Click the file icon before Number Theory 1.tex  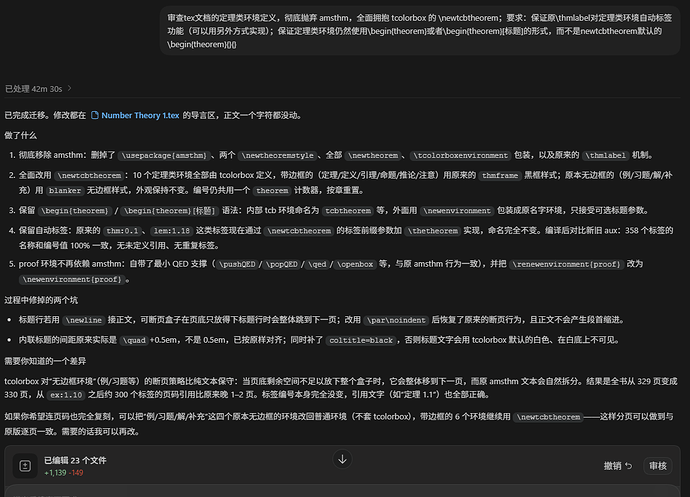(95, 115)
